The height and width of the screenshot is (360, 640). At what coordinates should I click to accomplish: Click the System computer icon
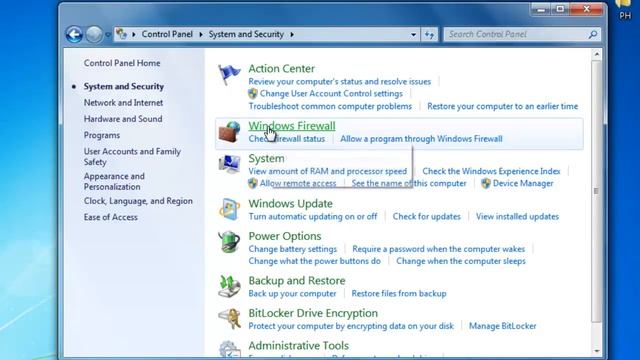click(229, 164)
